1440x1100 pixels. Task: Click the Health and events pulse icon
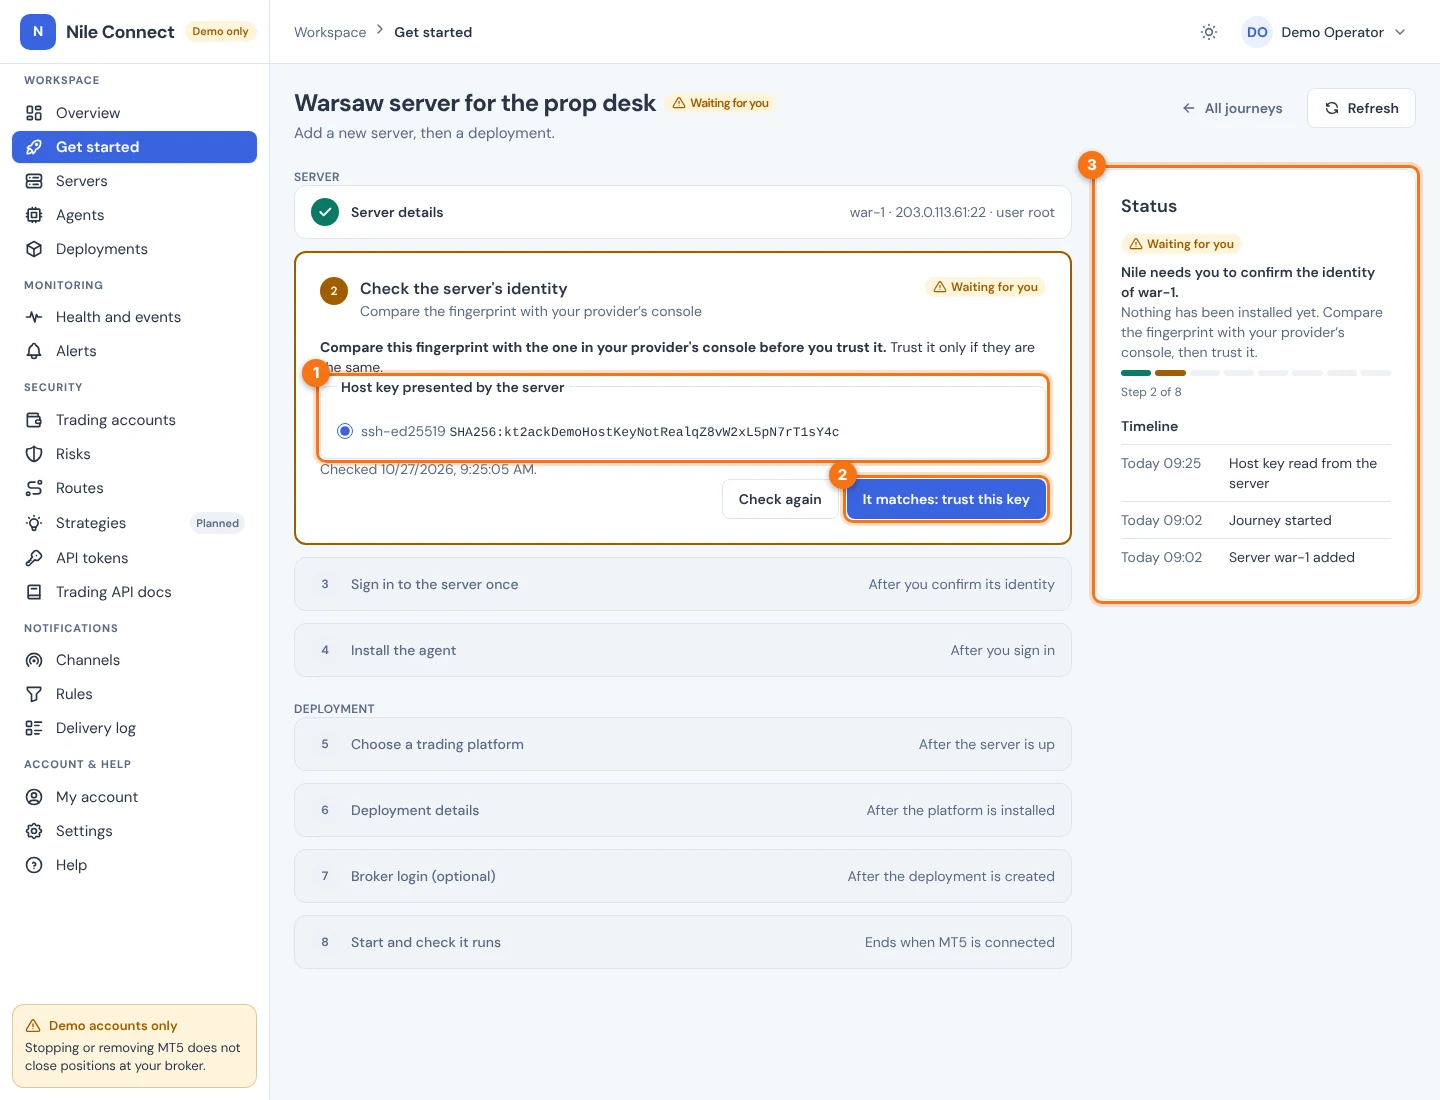click(34, 317)
